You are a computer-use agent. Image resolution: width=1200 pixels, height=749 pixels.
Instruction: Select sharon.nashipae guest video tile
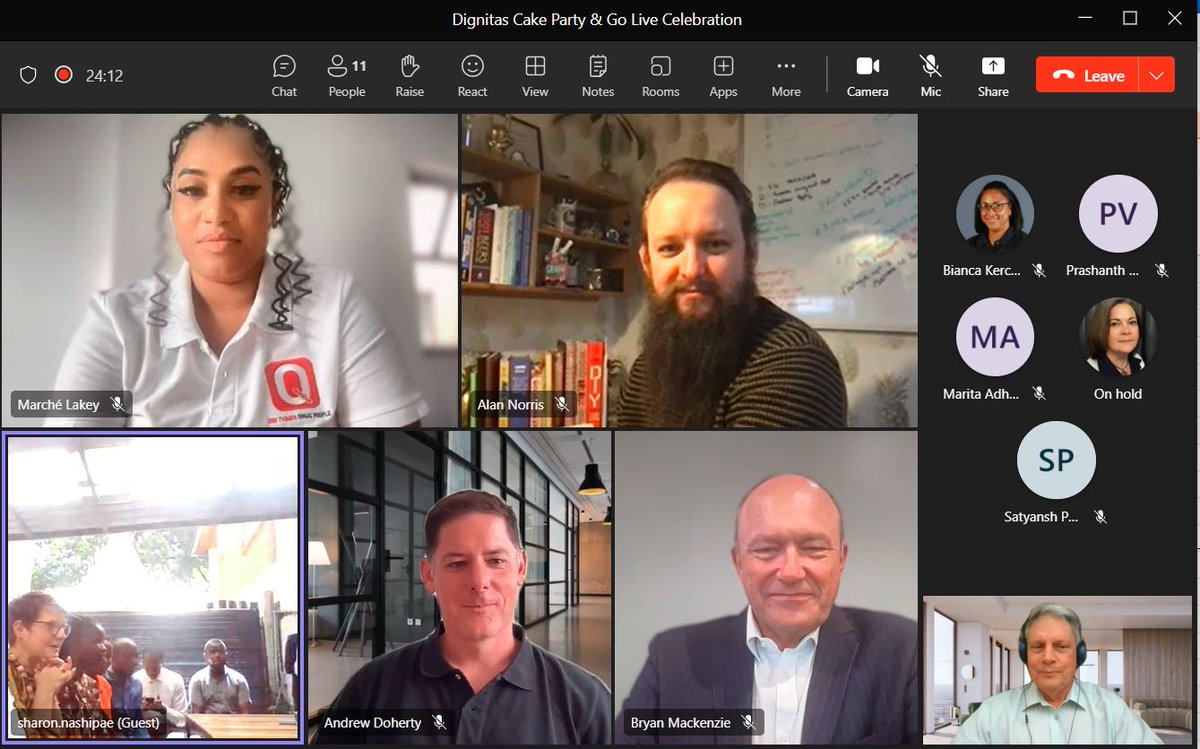pyautogui.click(x=153, y=588)
